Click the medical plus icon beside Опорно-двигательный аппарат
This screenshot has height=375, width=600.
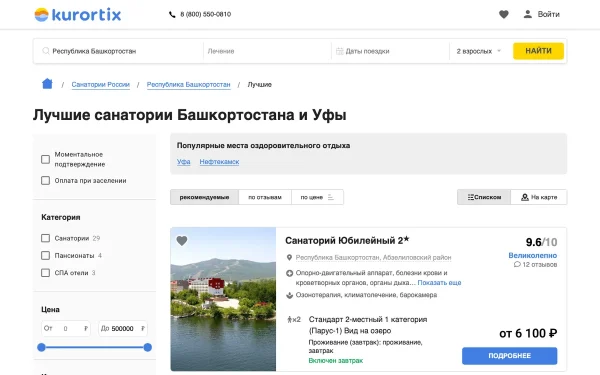289,273
